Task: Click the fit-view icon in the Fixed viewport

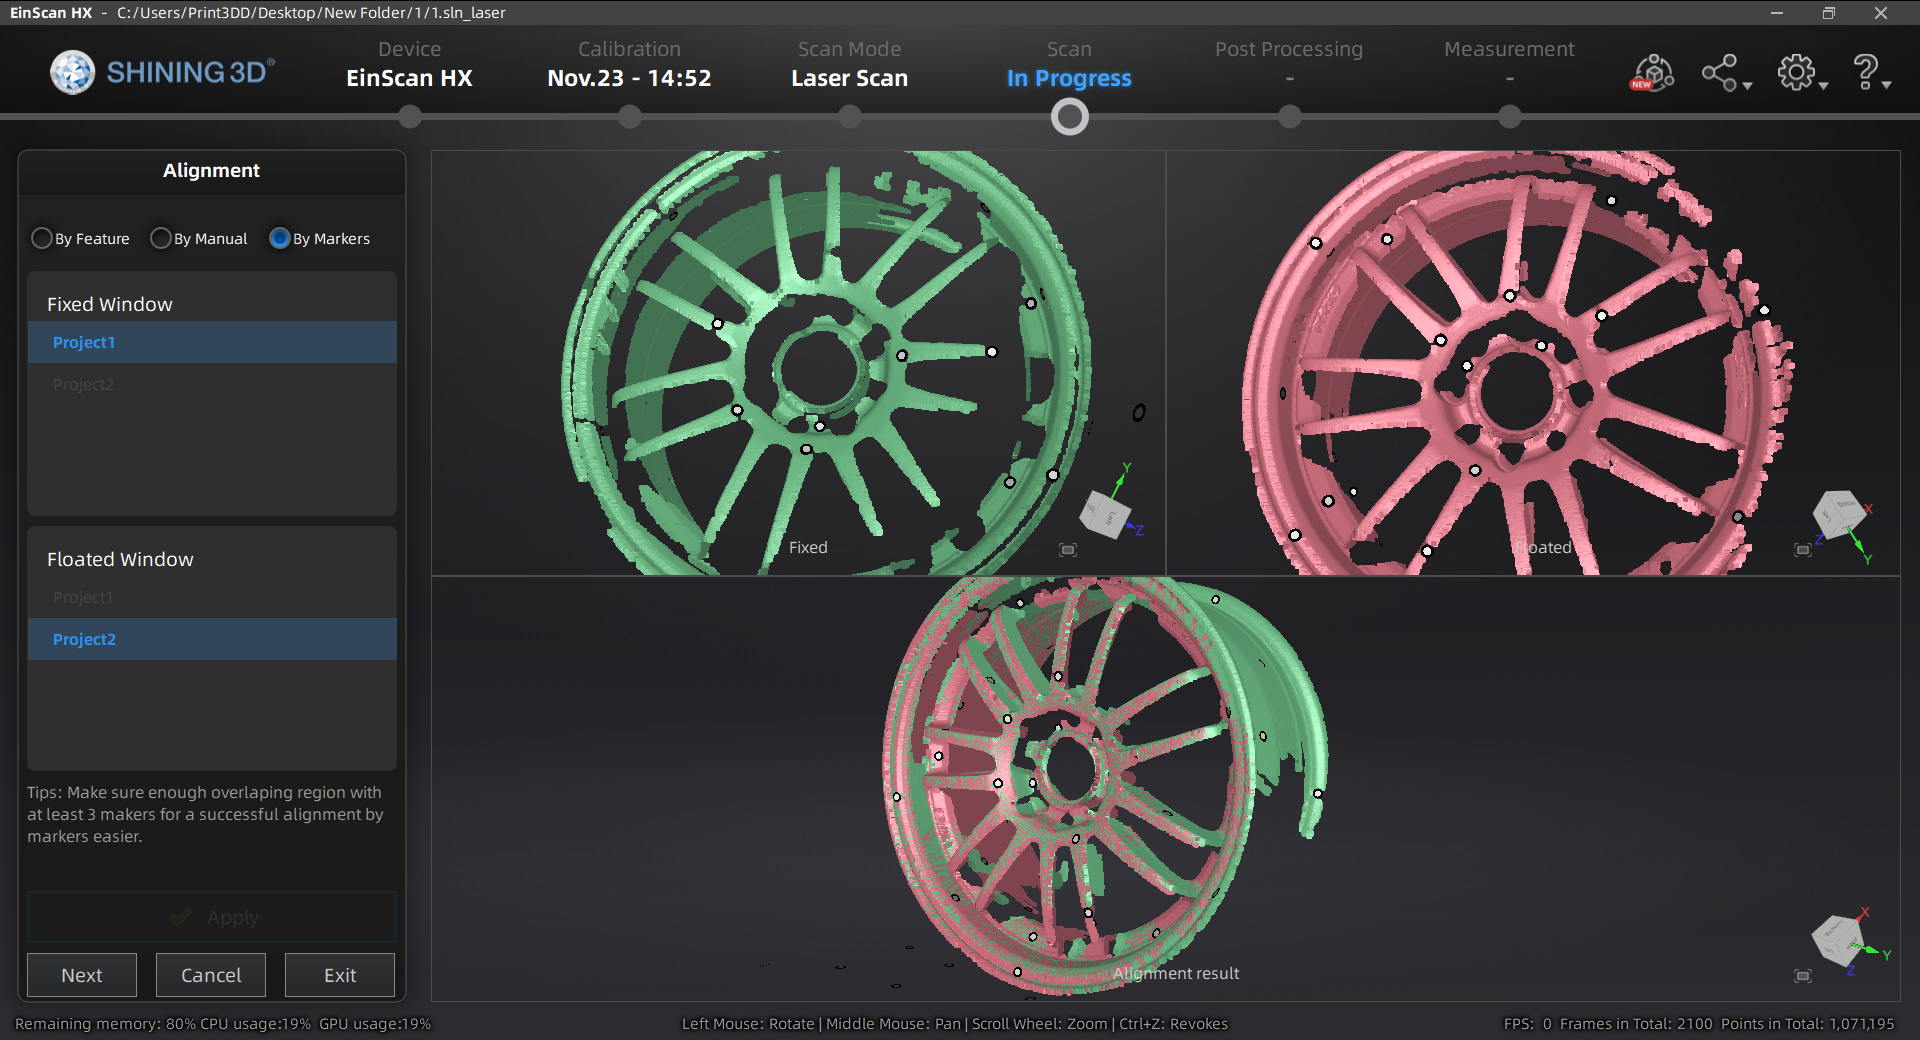Action: tap(1068, 550)
